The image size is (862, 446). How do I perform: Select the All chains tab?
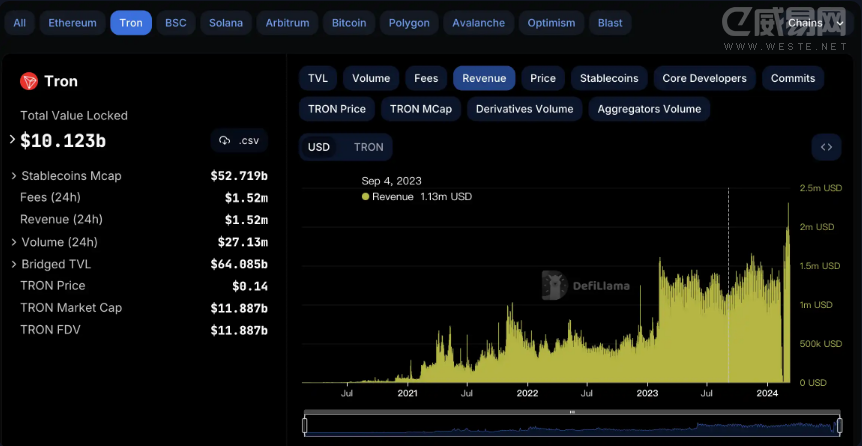(20, 23)
